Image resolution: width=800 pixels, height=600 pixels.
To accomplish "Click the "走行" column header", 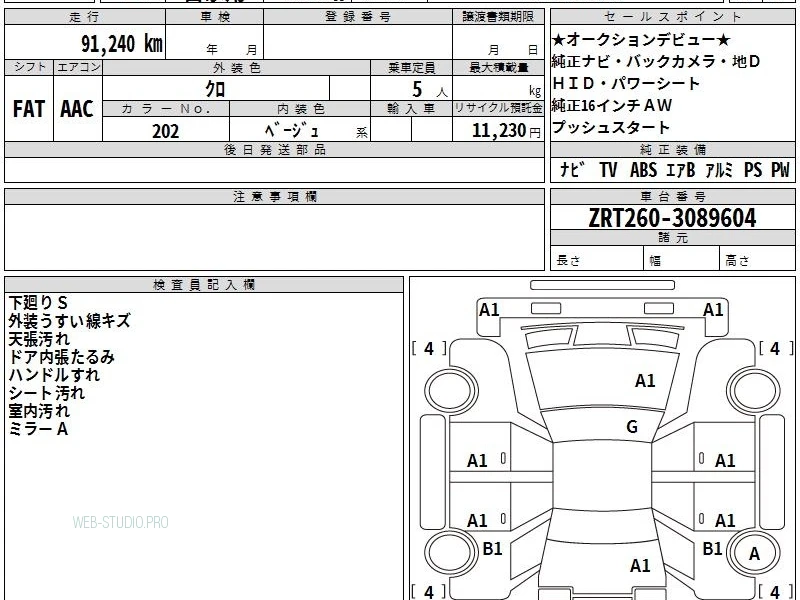I will coord(85,17).
